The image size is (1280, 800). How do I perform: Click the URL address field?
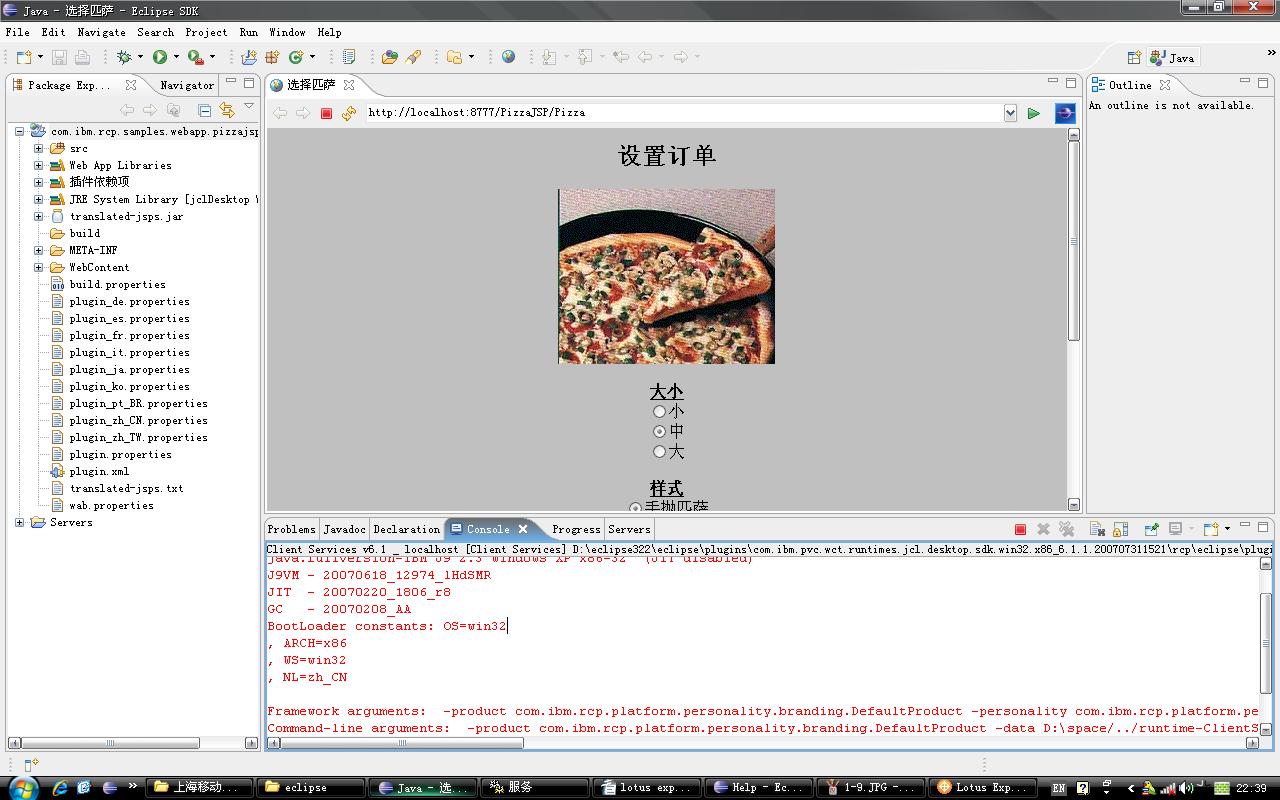click(684, 113)
